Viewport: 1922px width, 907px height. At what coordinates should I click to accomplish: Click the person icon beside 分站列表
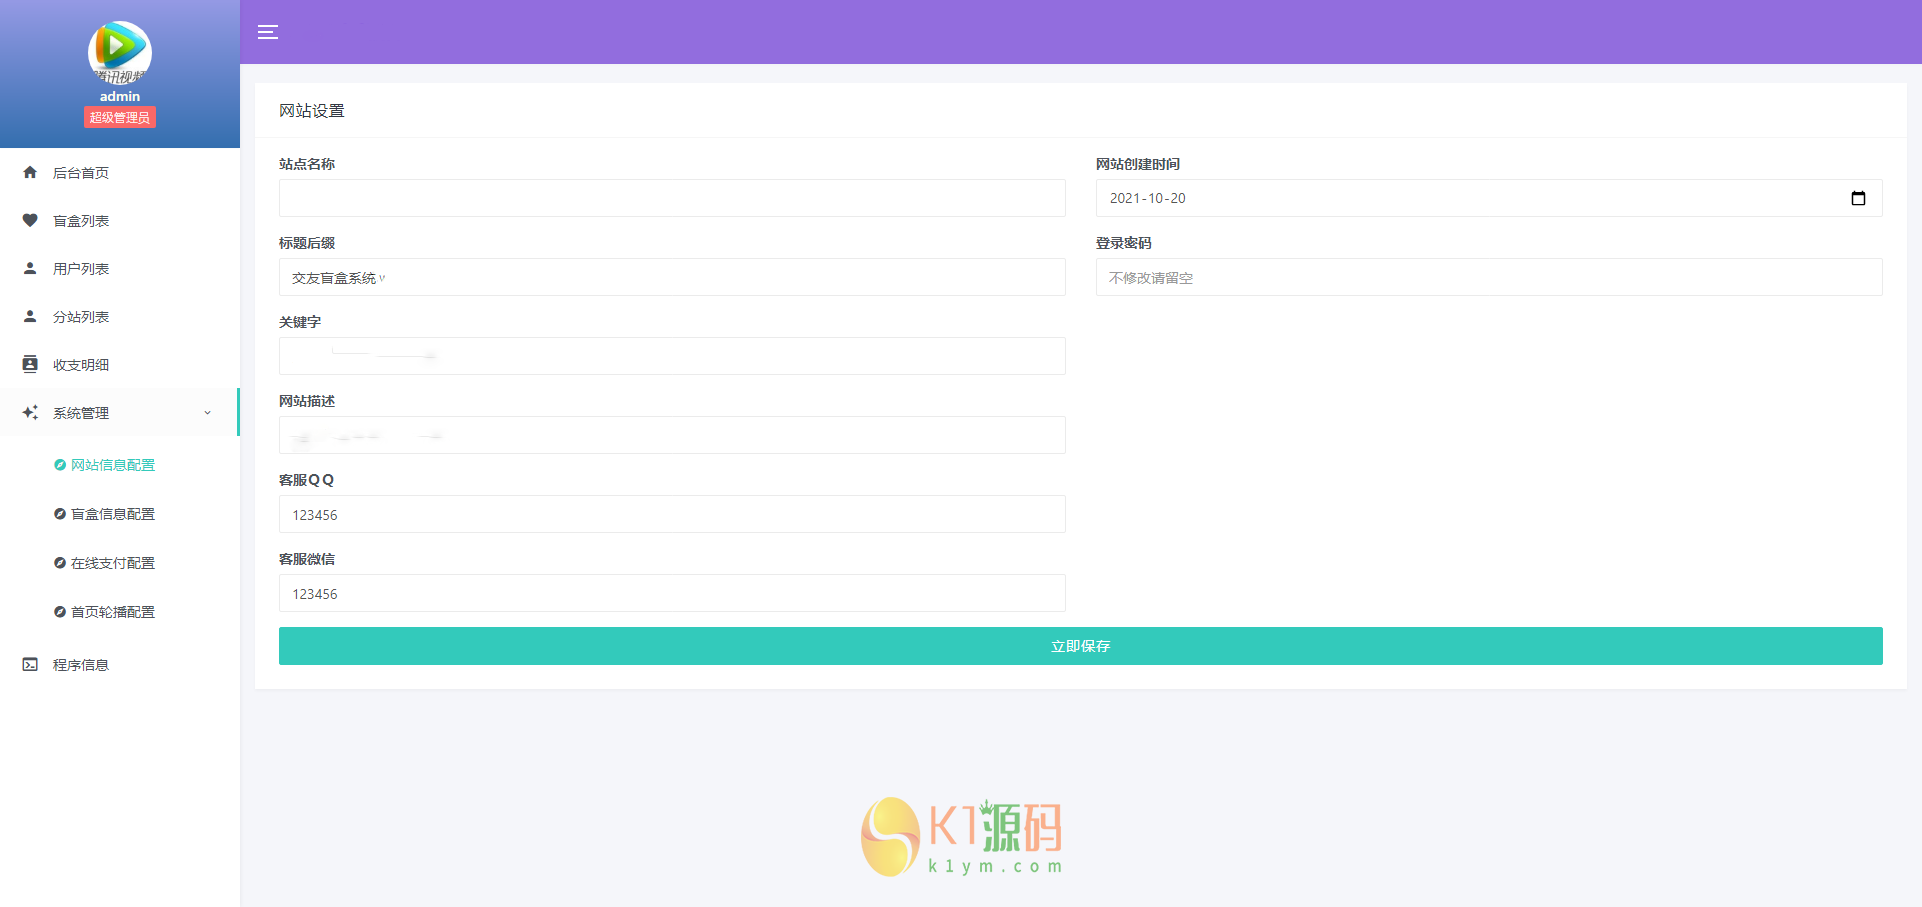[x=30, y=316]
